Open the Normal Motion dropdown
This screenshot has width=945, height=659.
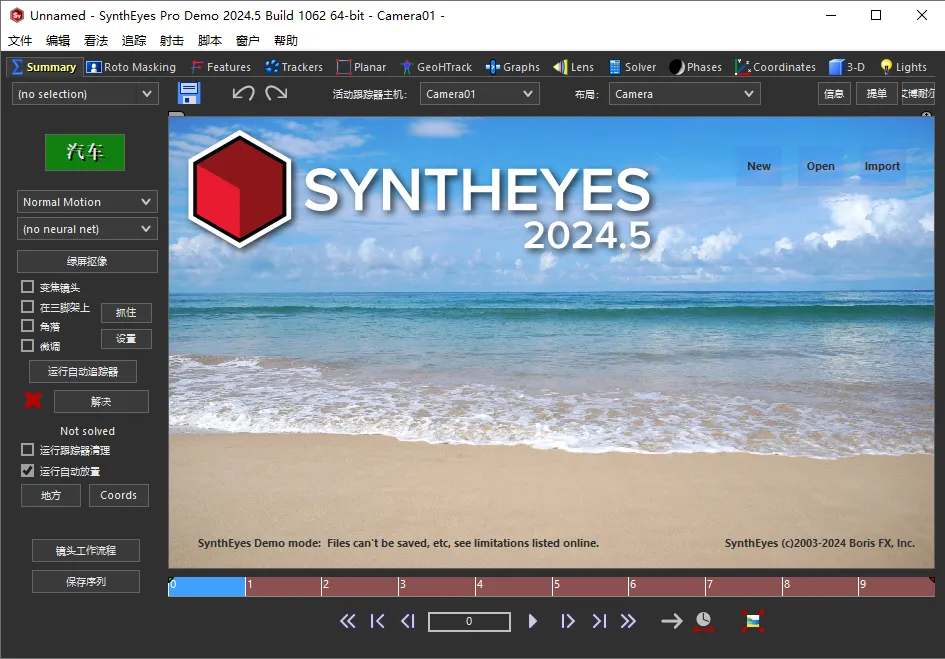point(87,202)
